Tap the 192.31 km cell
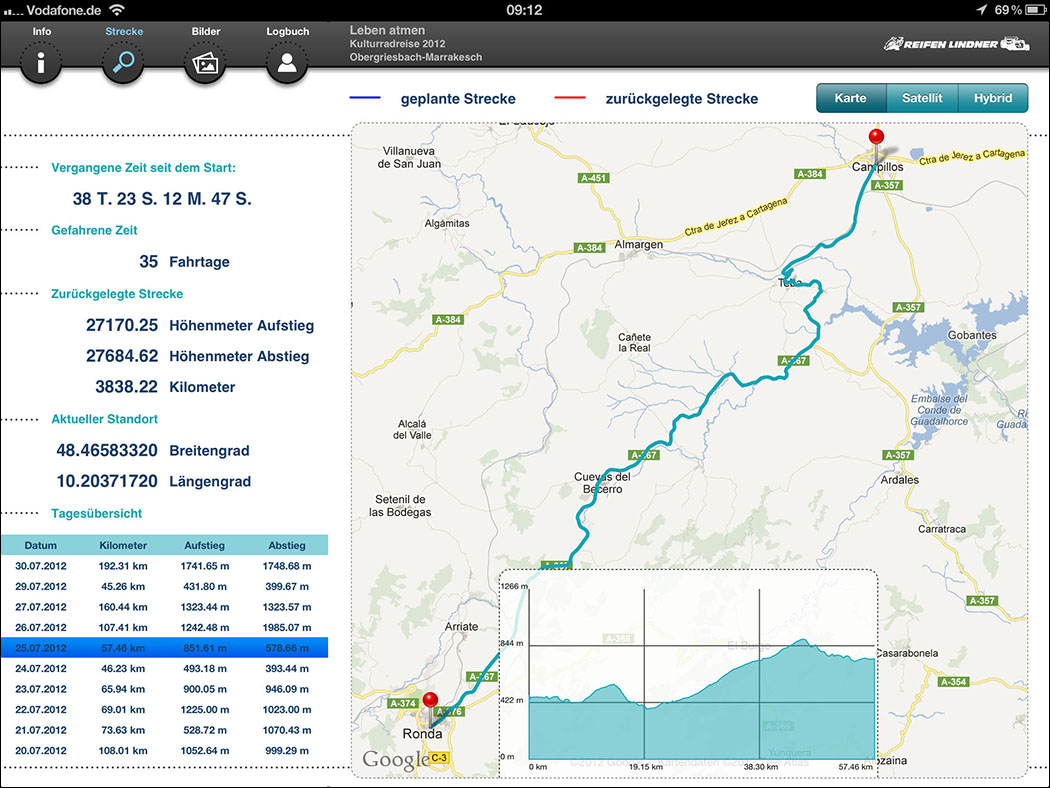 123,566
